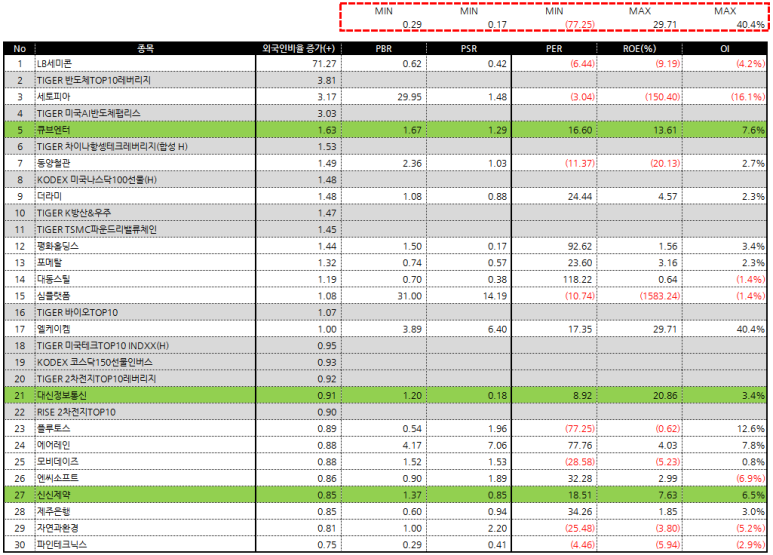Select the '종목' column header
The width and height of the screenshot is (773, 555).
(x=145, y=48)
